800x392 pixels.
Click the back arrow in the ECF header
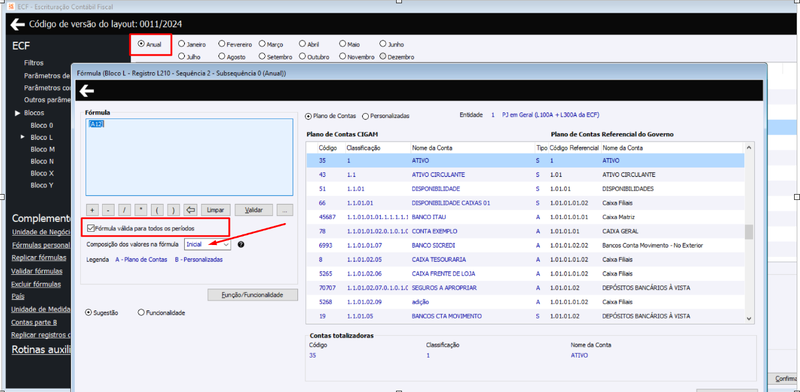[x=17, y=24]
